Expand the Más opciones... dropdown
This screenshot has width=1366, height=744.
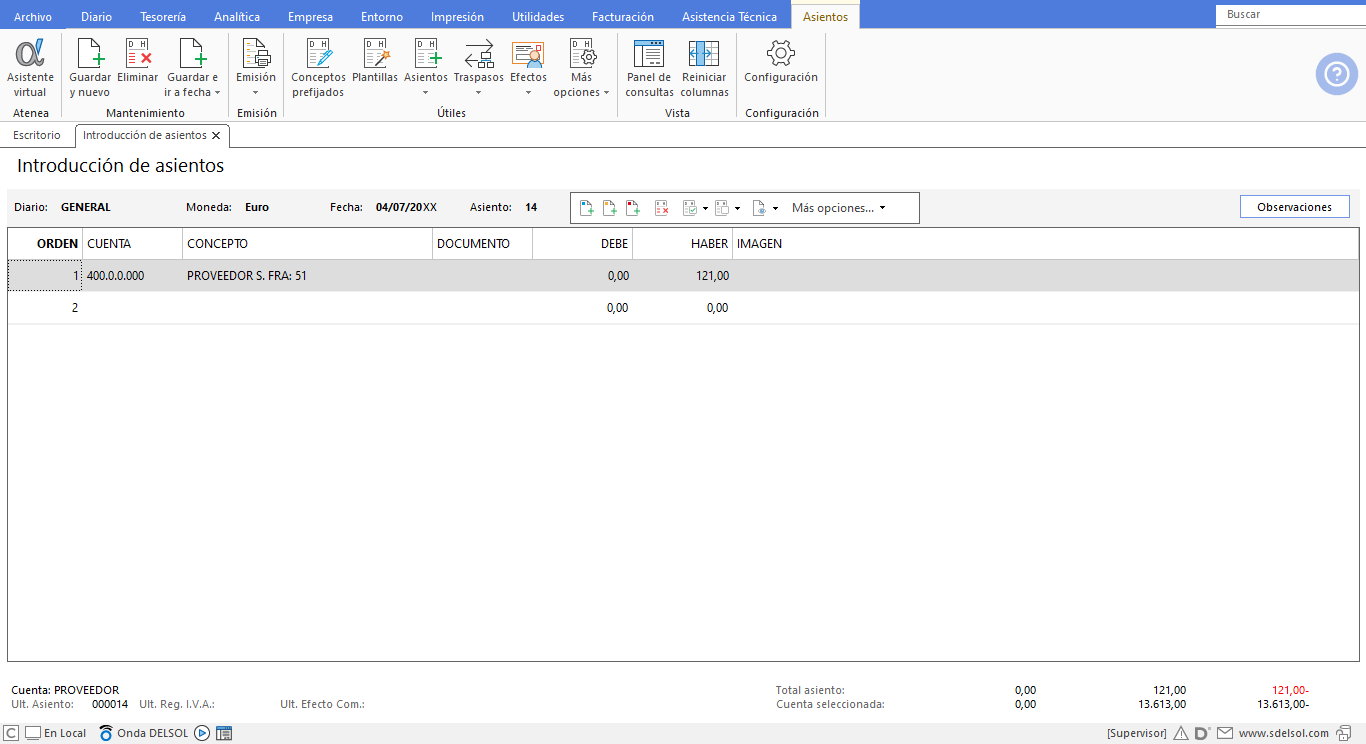pos(838,208)
